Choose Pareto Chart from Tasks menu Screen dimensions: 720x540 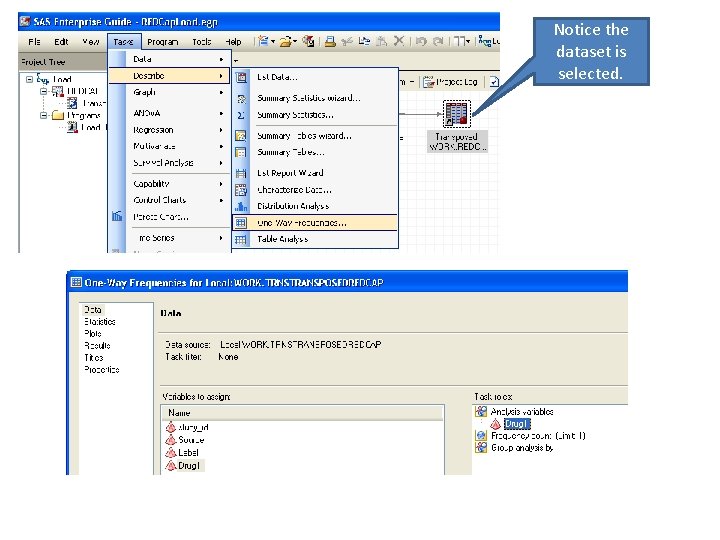pos(169,217)
